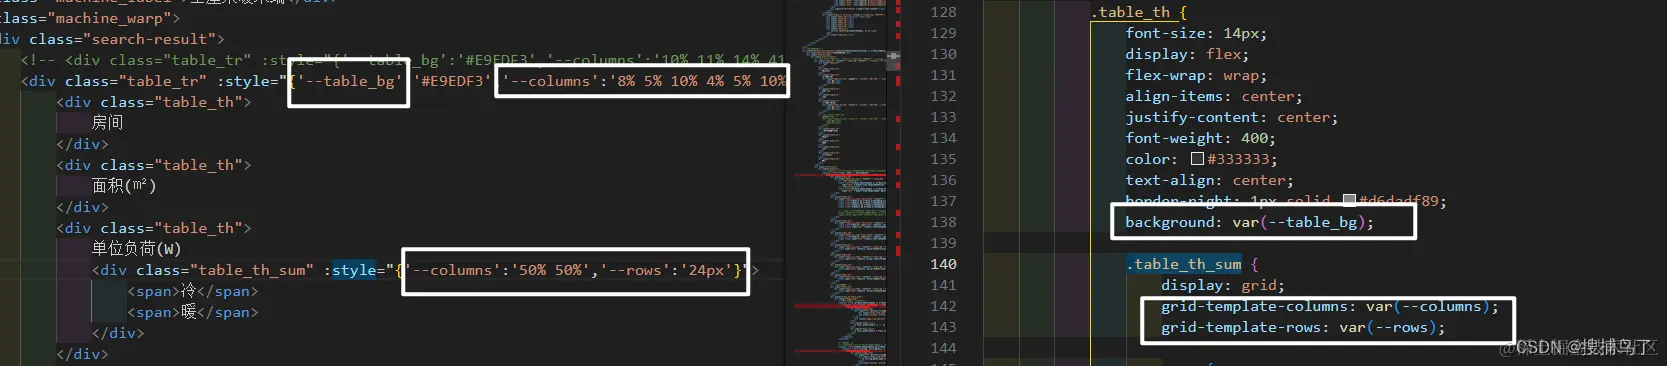Click the justify-content: center declaration
This screenshot has width=1667, height=366.
click(1232, 117)
